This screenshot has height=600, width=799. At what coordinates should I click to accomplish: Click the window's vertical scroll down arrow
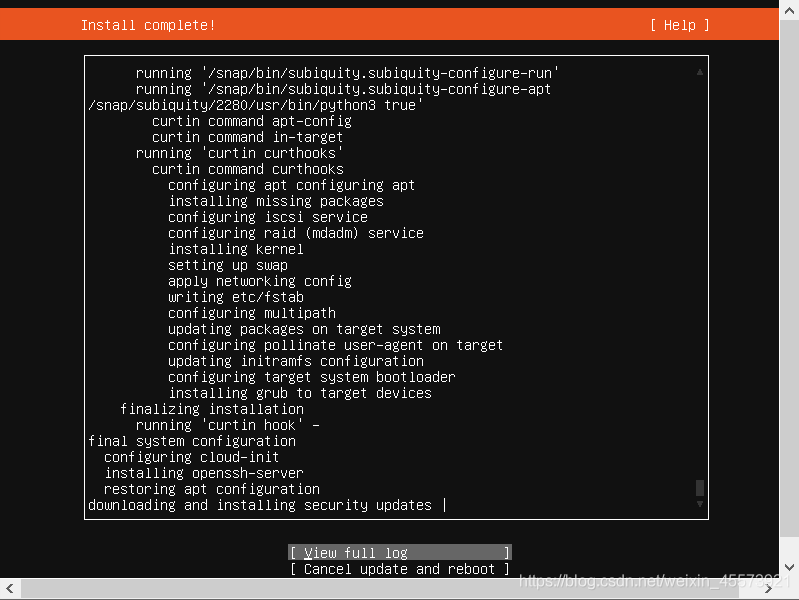point(789,567)
